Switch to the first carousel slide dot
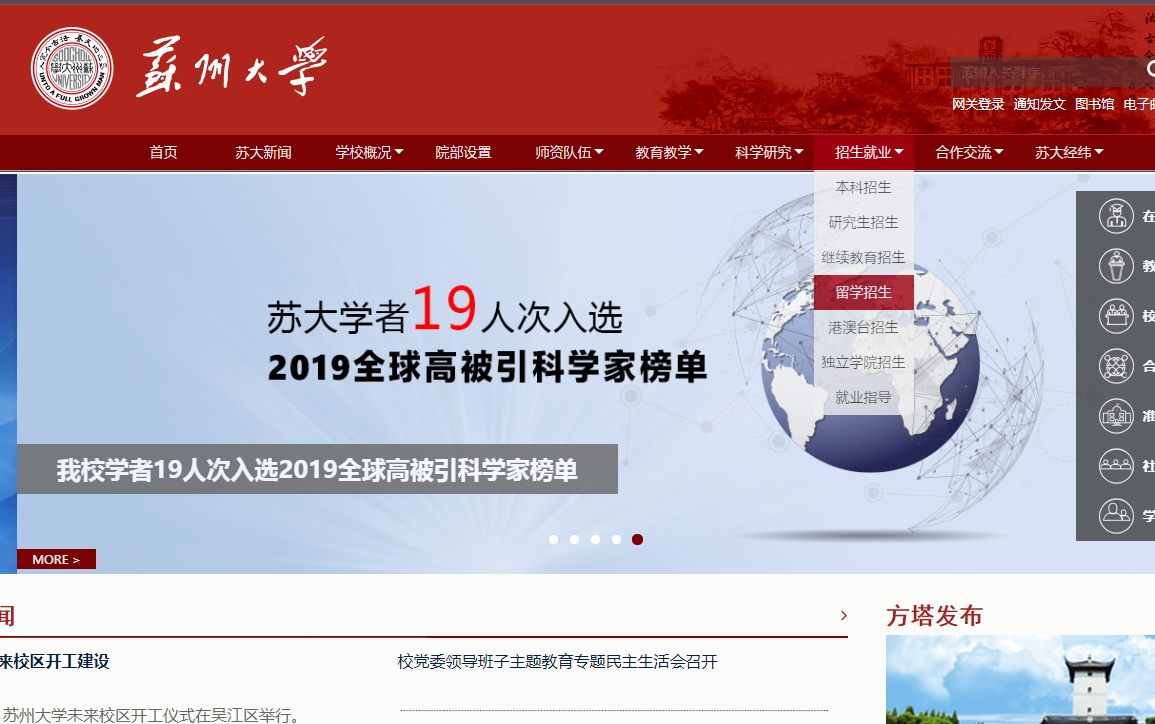Viewport: 1155px width, 724px height. (553, 540)
